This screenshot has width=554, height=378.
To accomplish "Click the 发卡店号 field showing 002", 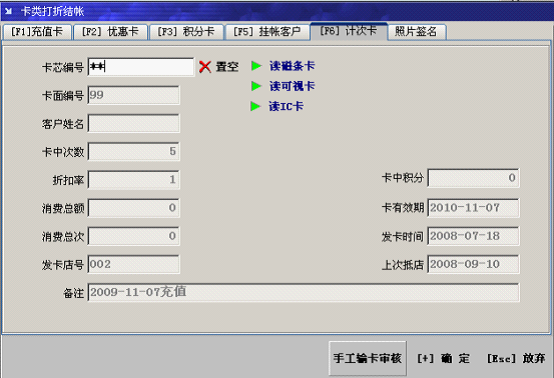I will 134,264.
